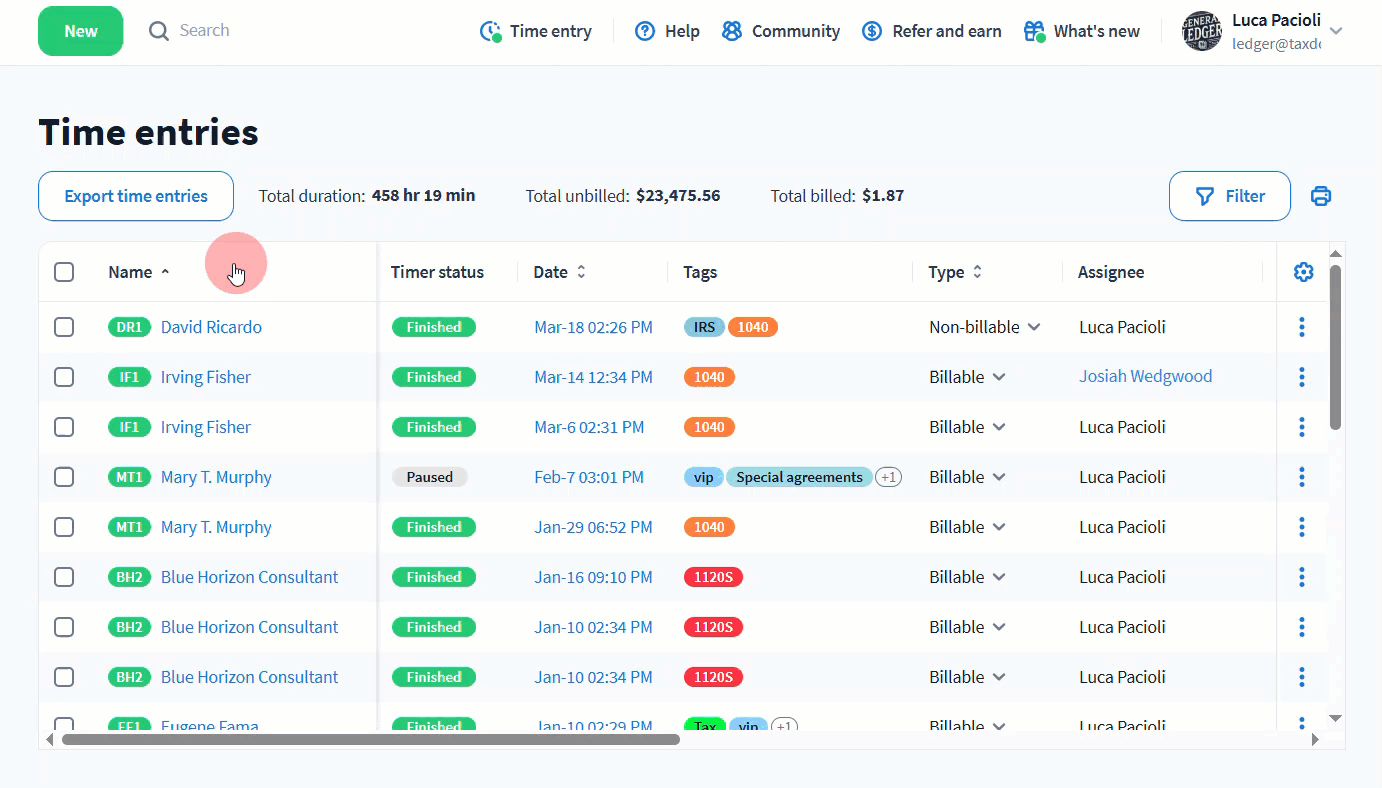Click the DR1 client badge

[129, 327]
